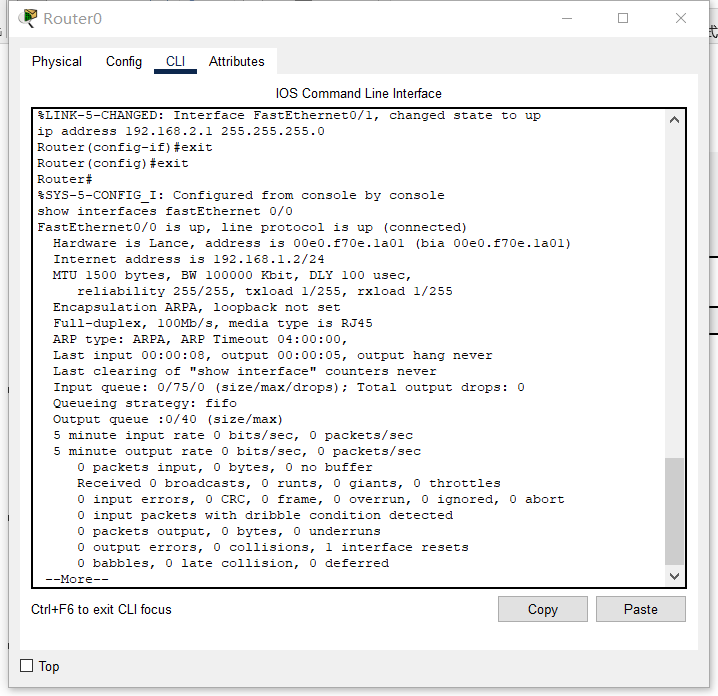Minimize the Router0 window

(567, 18)
